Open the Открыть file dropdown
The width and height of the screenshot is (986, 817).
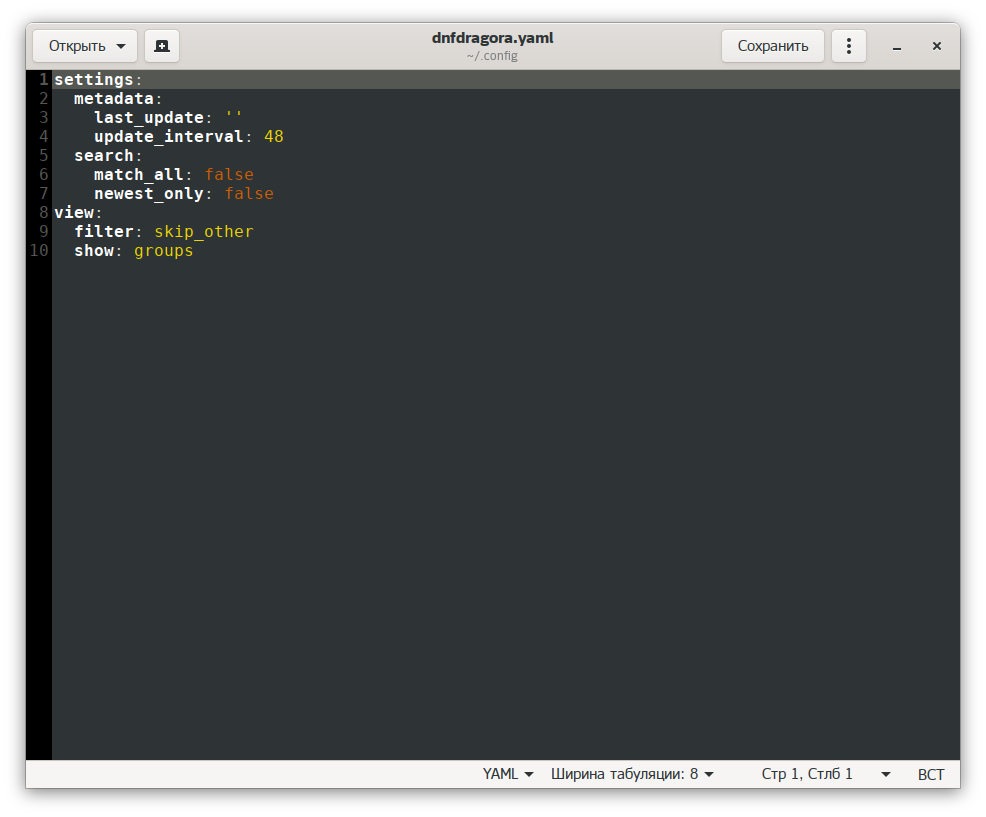click(x=85, y=46)
